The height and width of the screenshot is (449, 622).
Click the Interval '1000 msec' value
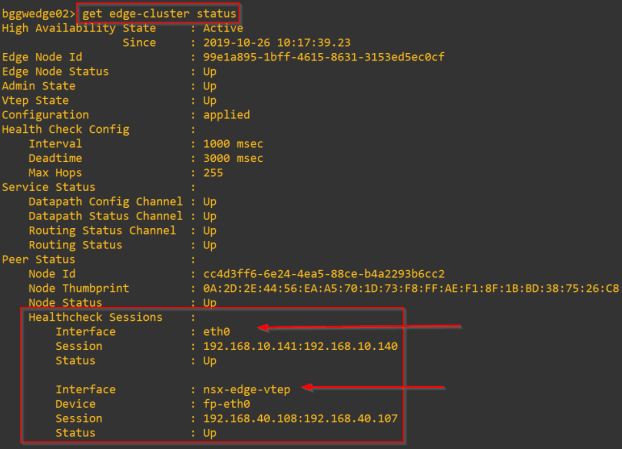click(232, 144)
